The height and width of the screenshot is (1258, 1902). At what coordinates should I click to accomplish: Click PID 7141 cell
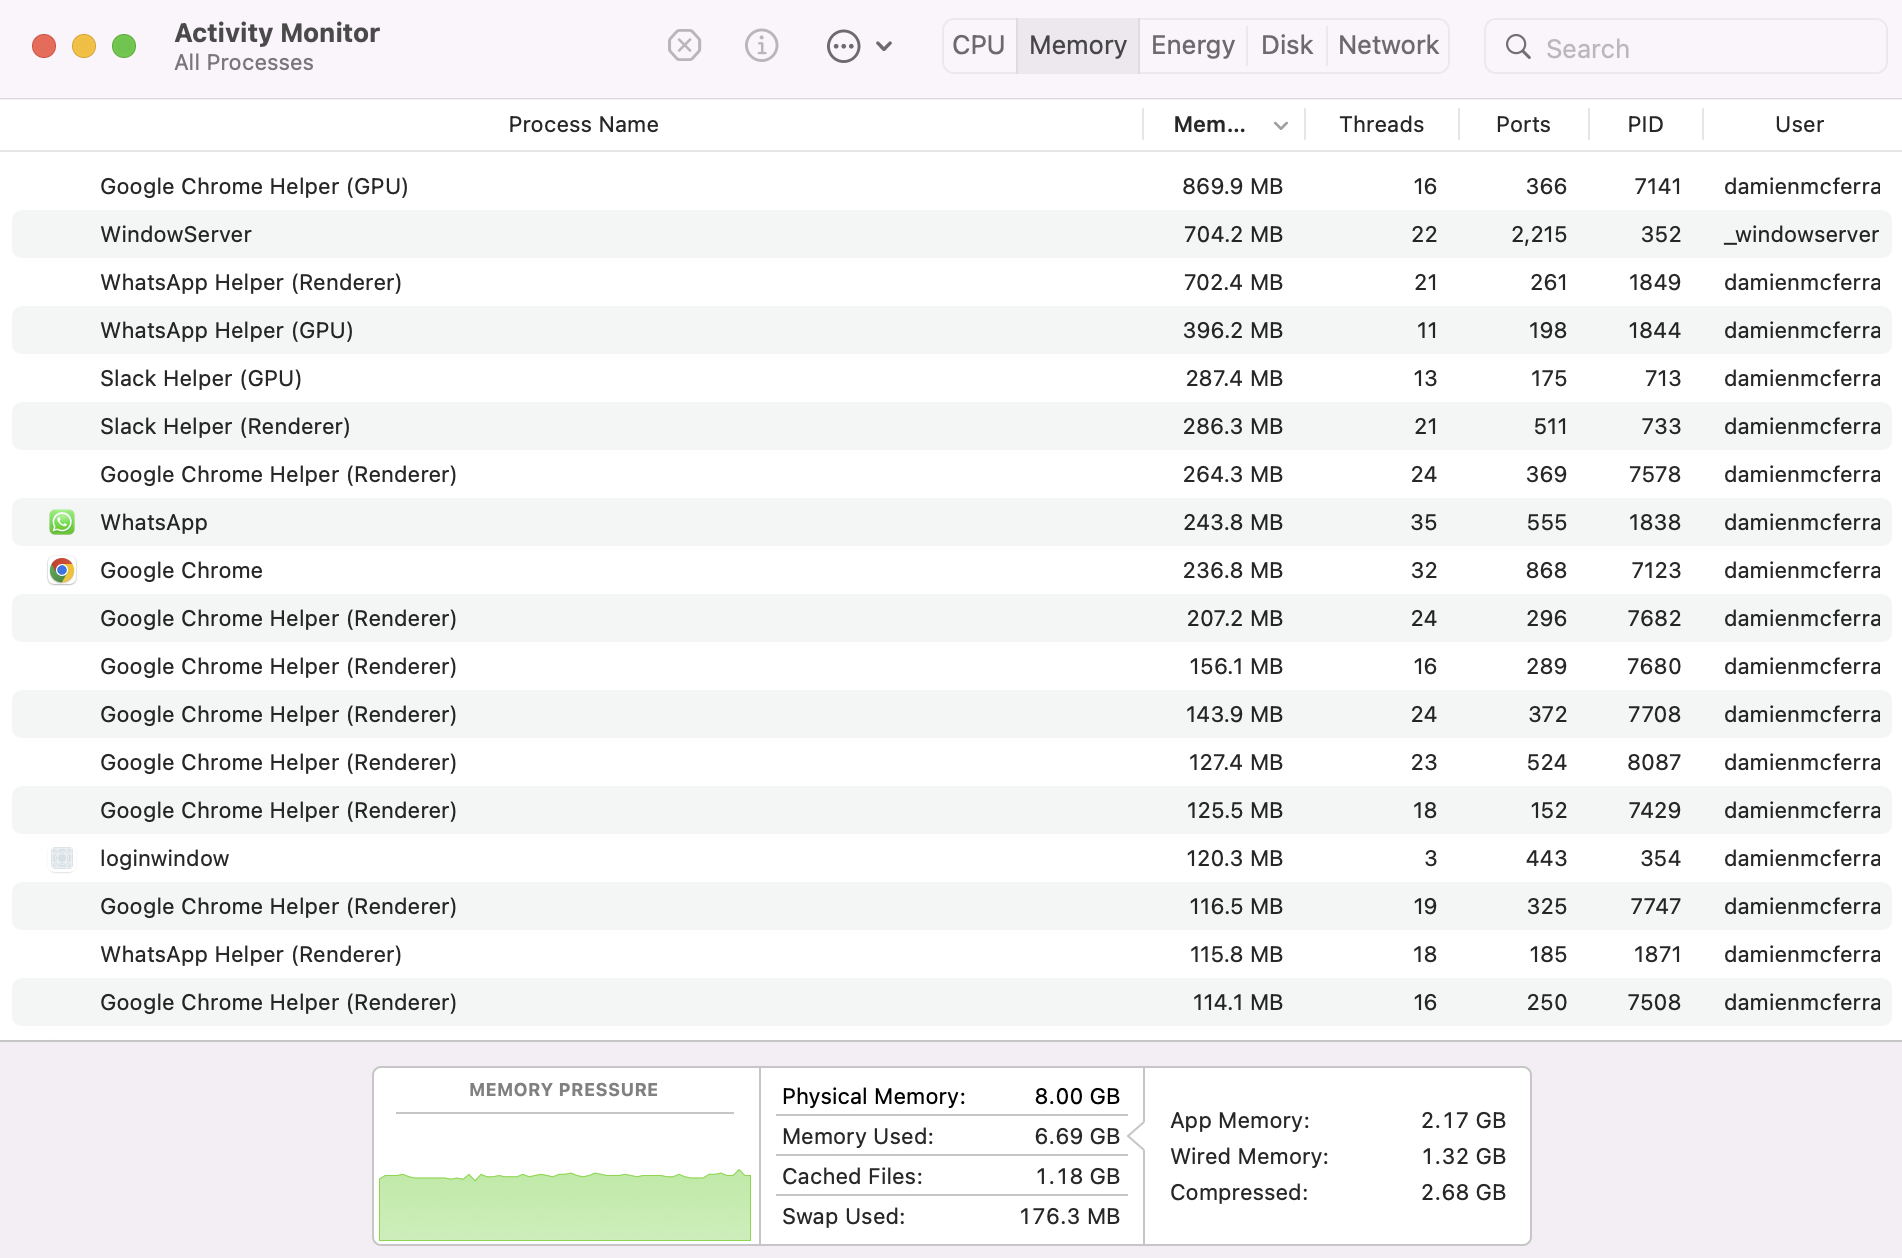[x=1657, y=186]
